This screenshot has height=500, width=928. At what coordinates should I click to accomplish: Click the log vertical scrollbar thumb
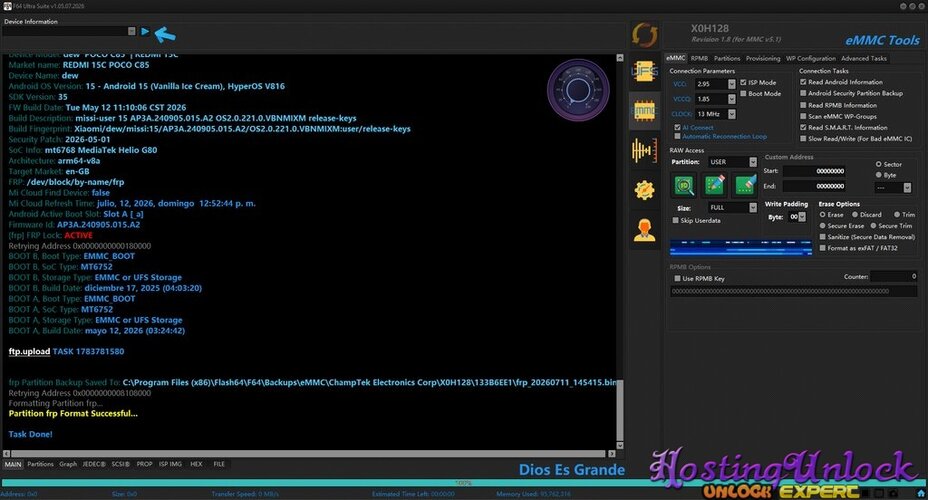click(x=620, y=410)
